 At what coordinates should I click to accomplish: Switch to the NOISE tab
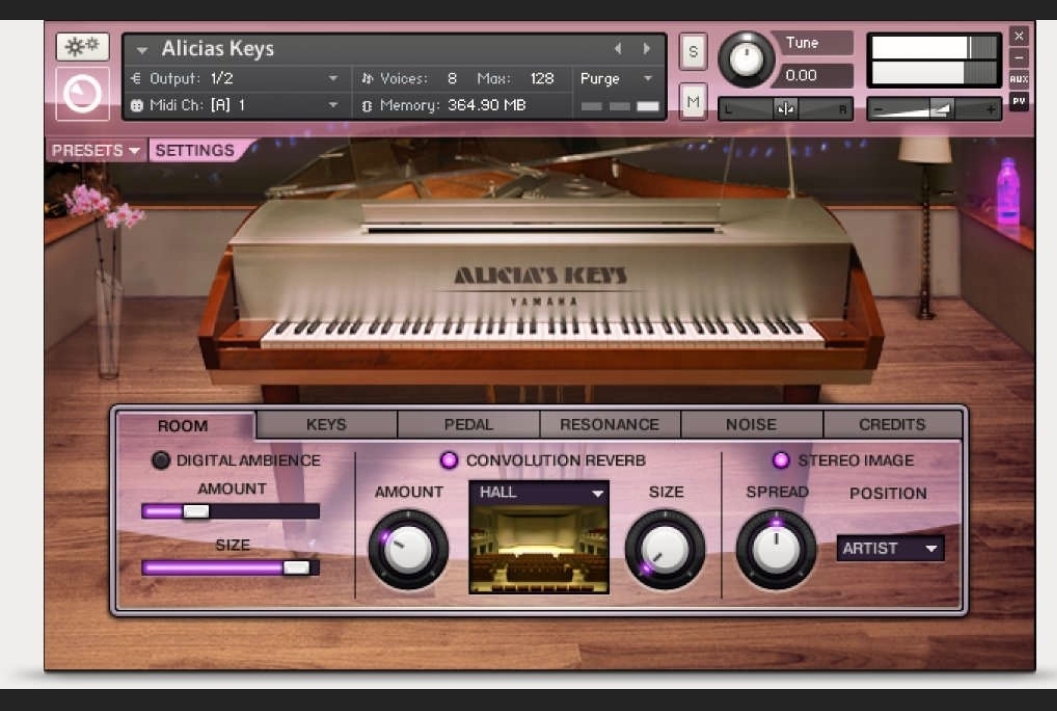pos(751,425)
